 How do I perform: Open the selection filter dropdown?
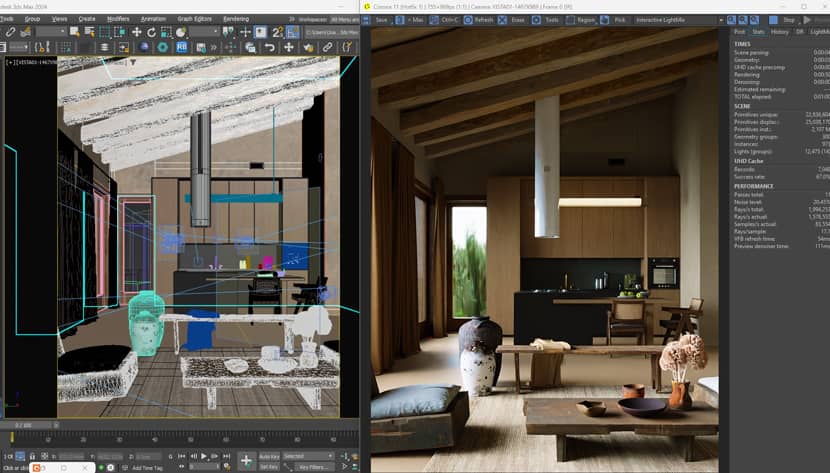[51, 32]
